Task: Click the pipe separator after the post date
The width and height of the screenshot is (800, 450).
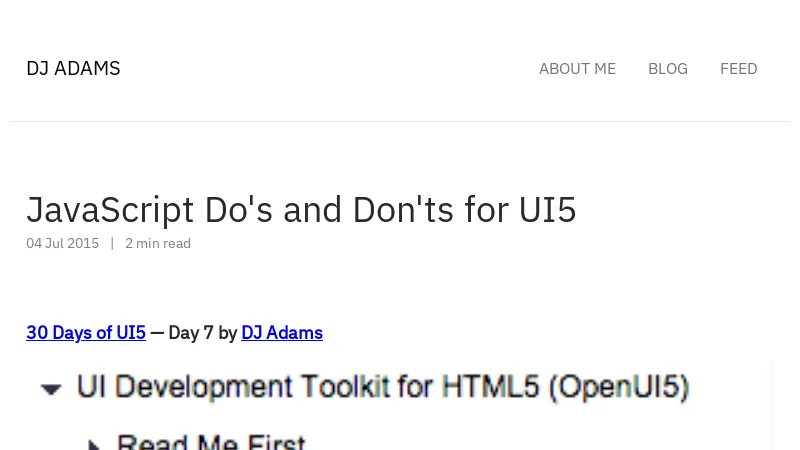Action: pos(112,243)
